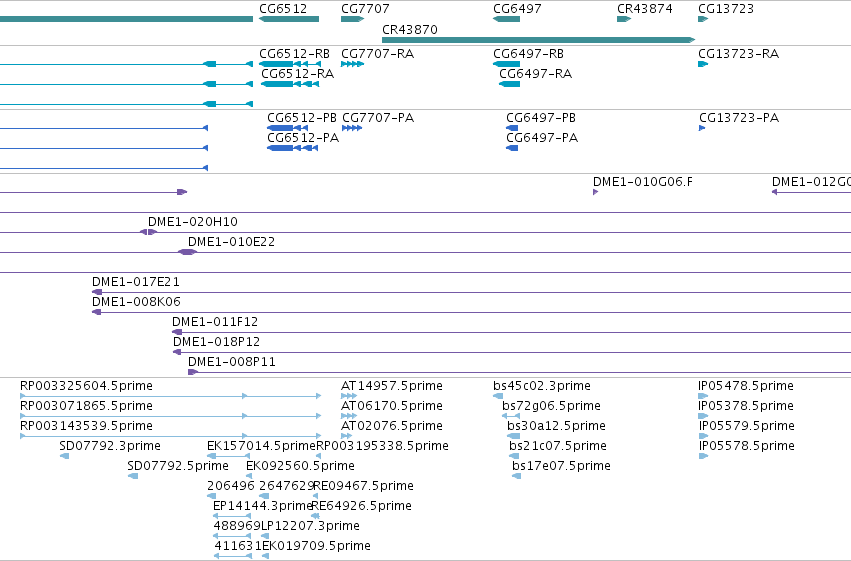Image resolution: width=851 pixels, height=561 pixels.
Task: Click the CG7707-RA transcript label
Action: pos(377,54)
